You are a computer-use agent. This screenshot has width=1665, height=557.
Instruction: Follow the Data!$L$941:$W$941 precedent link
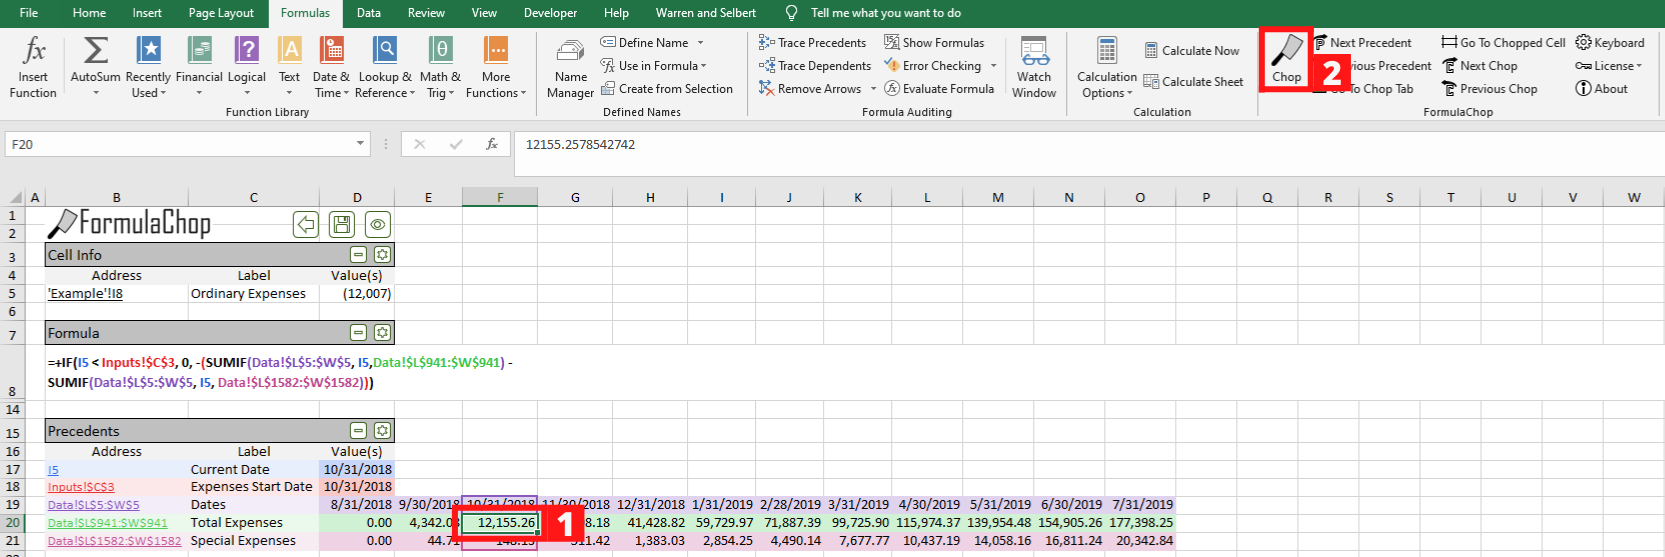tap(108, 523)
